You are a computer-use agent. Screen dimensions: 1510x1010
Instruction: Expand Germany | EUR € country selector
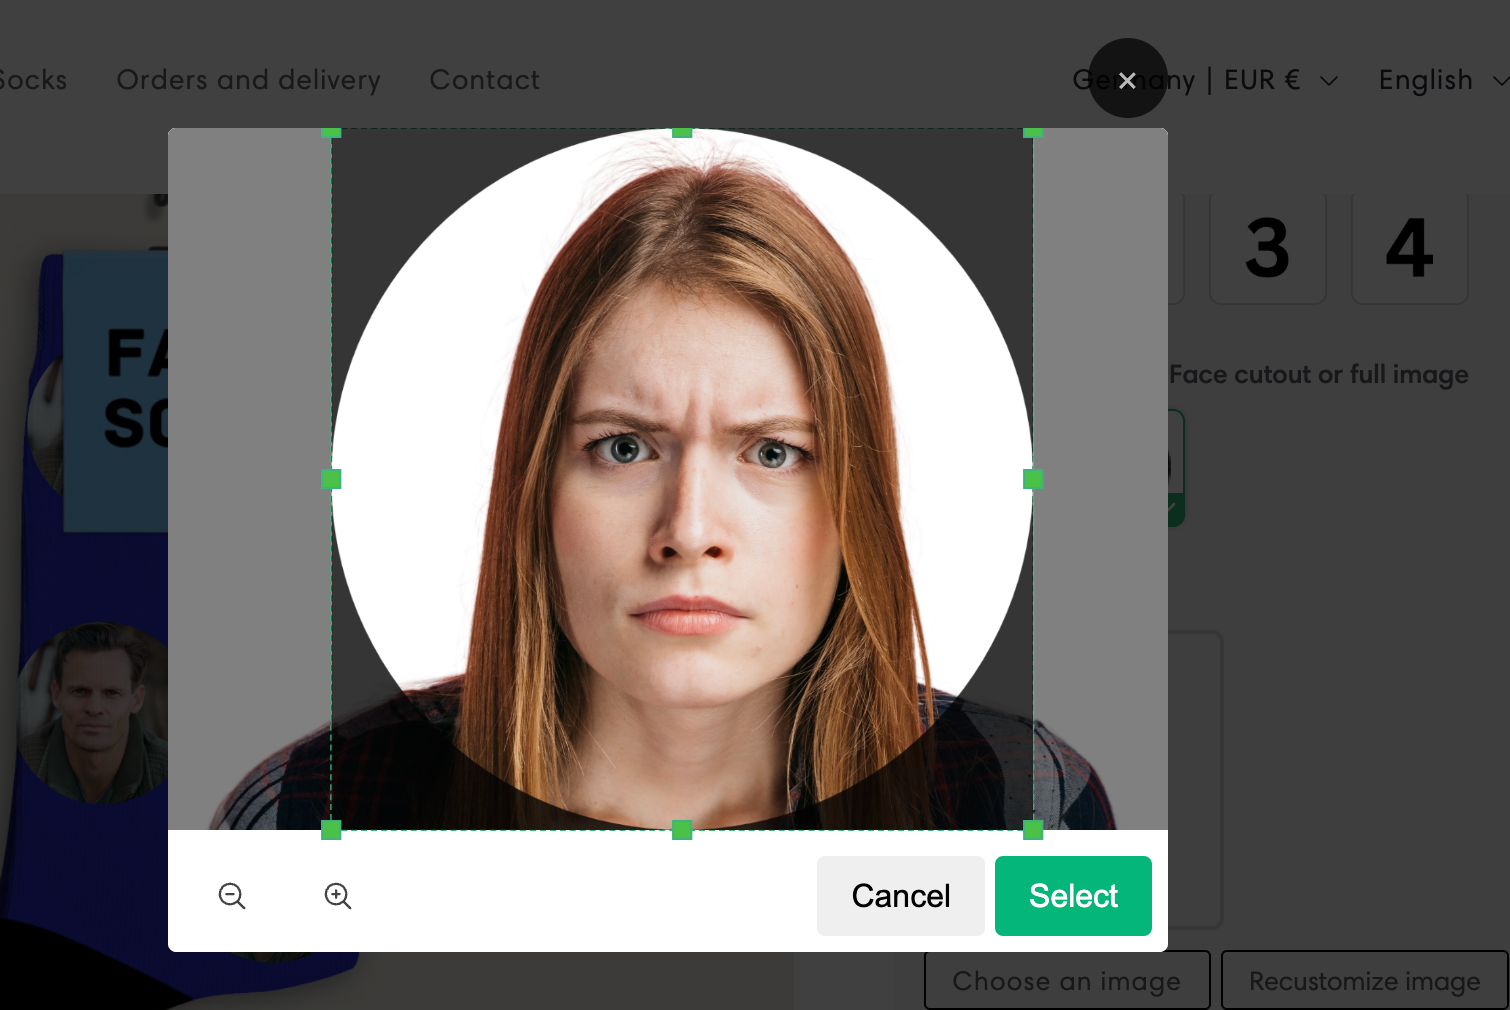coord(1205,80)
